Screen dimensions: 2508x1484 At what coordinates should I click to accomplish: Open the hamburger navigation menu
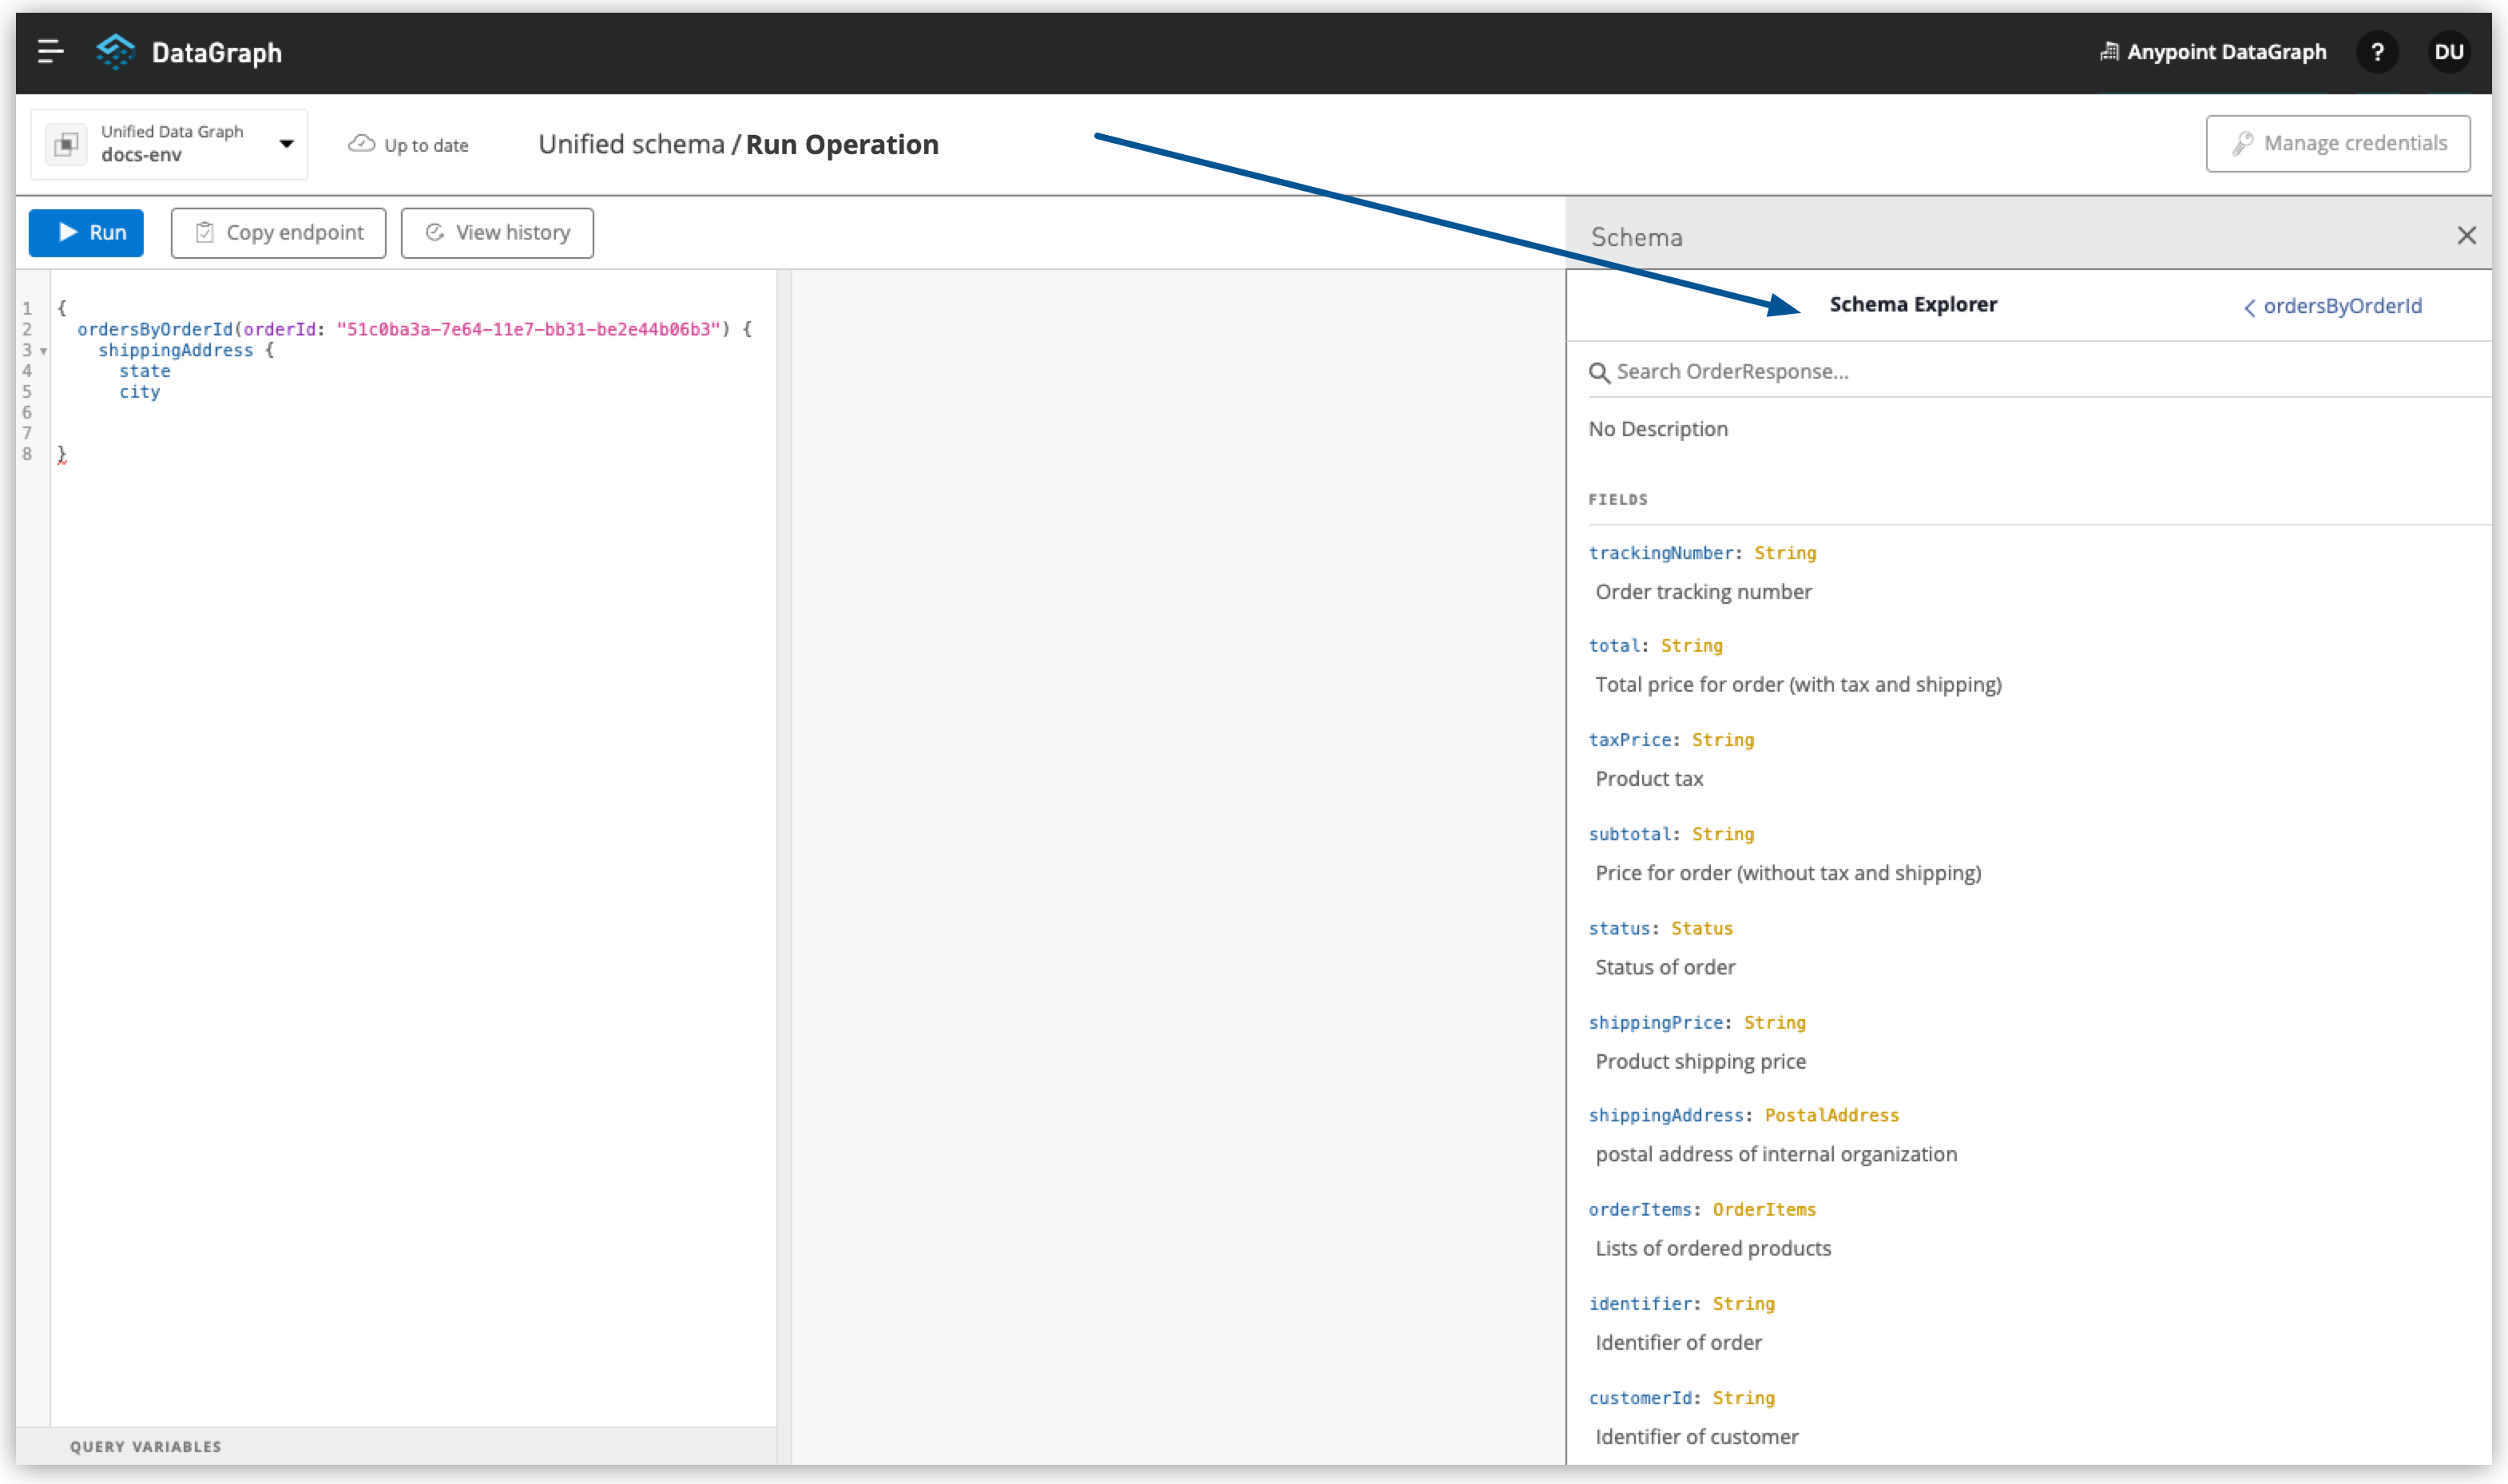click(49, 52)
